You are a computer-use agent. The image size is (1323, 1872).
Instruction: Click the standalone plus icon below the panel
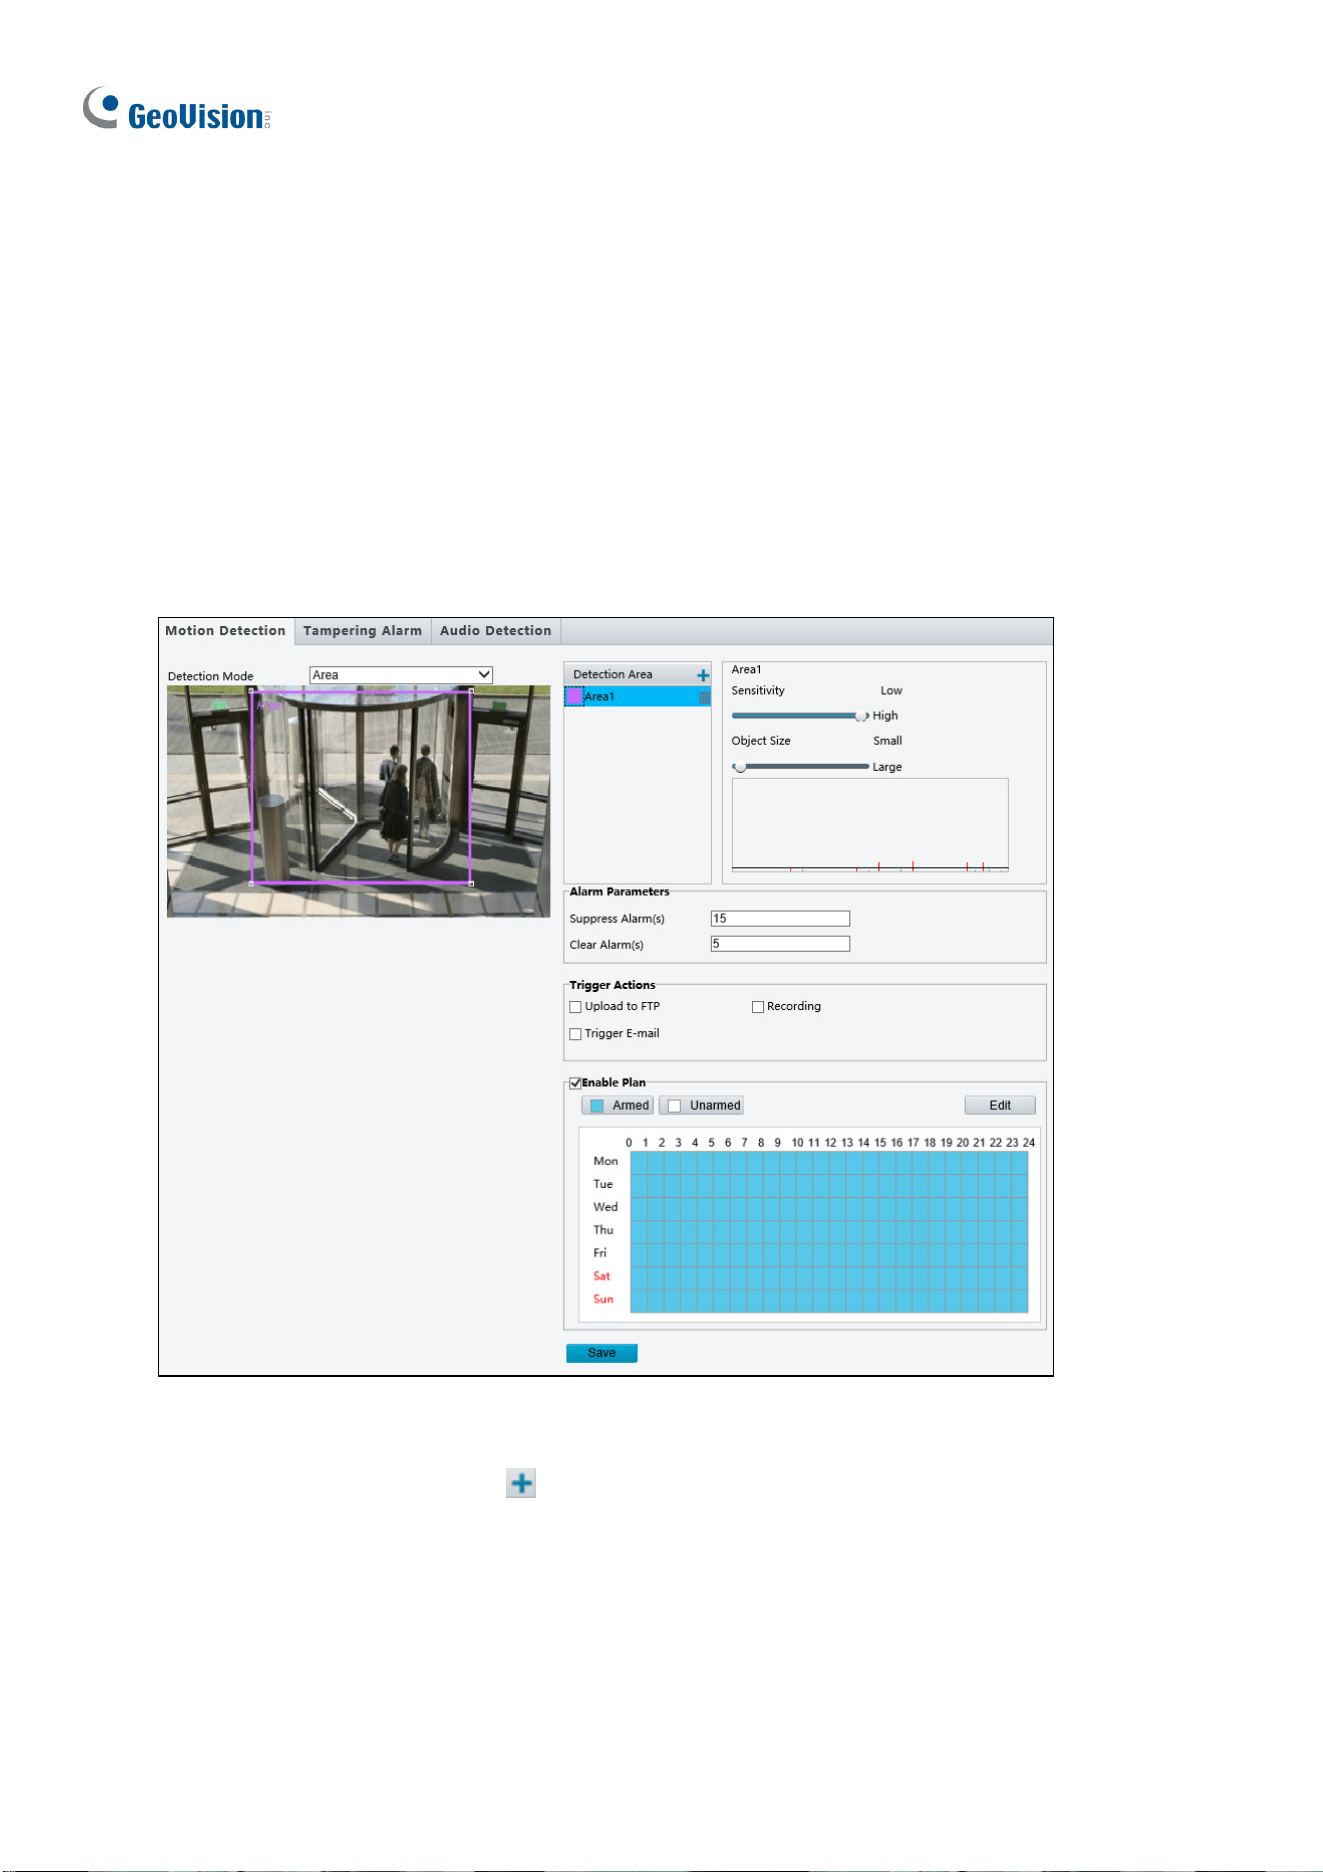click(x=521, y=1482)
